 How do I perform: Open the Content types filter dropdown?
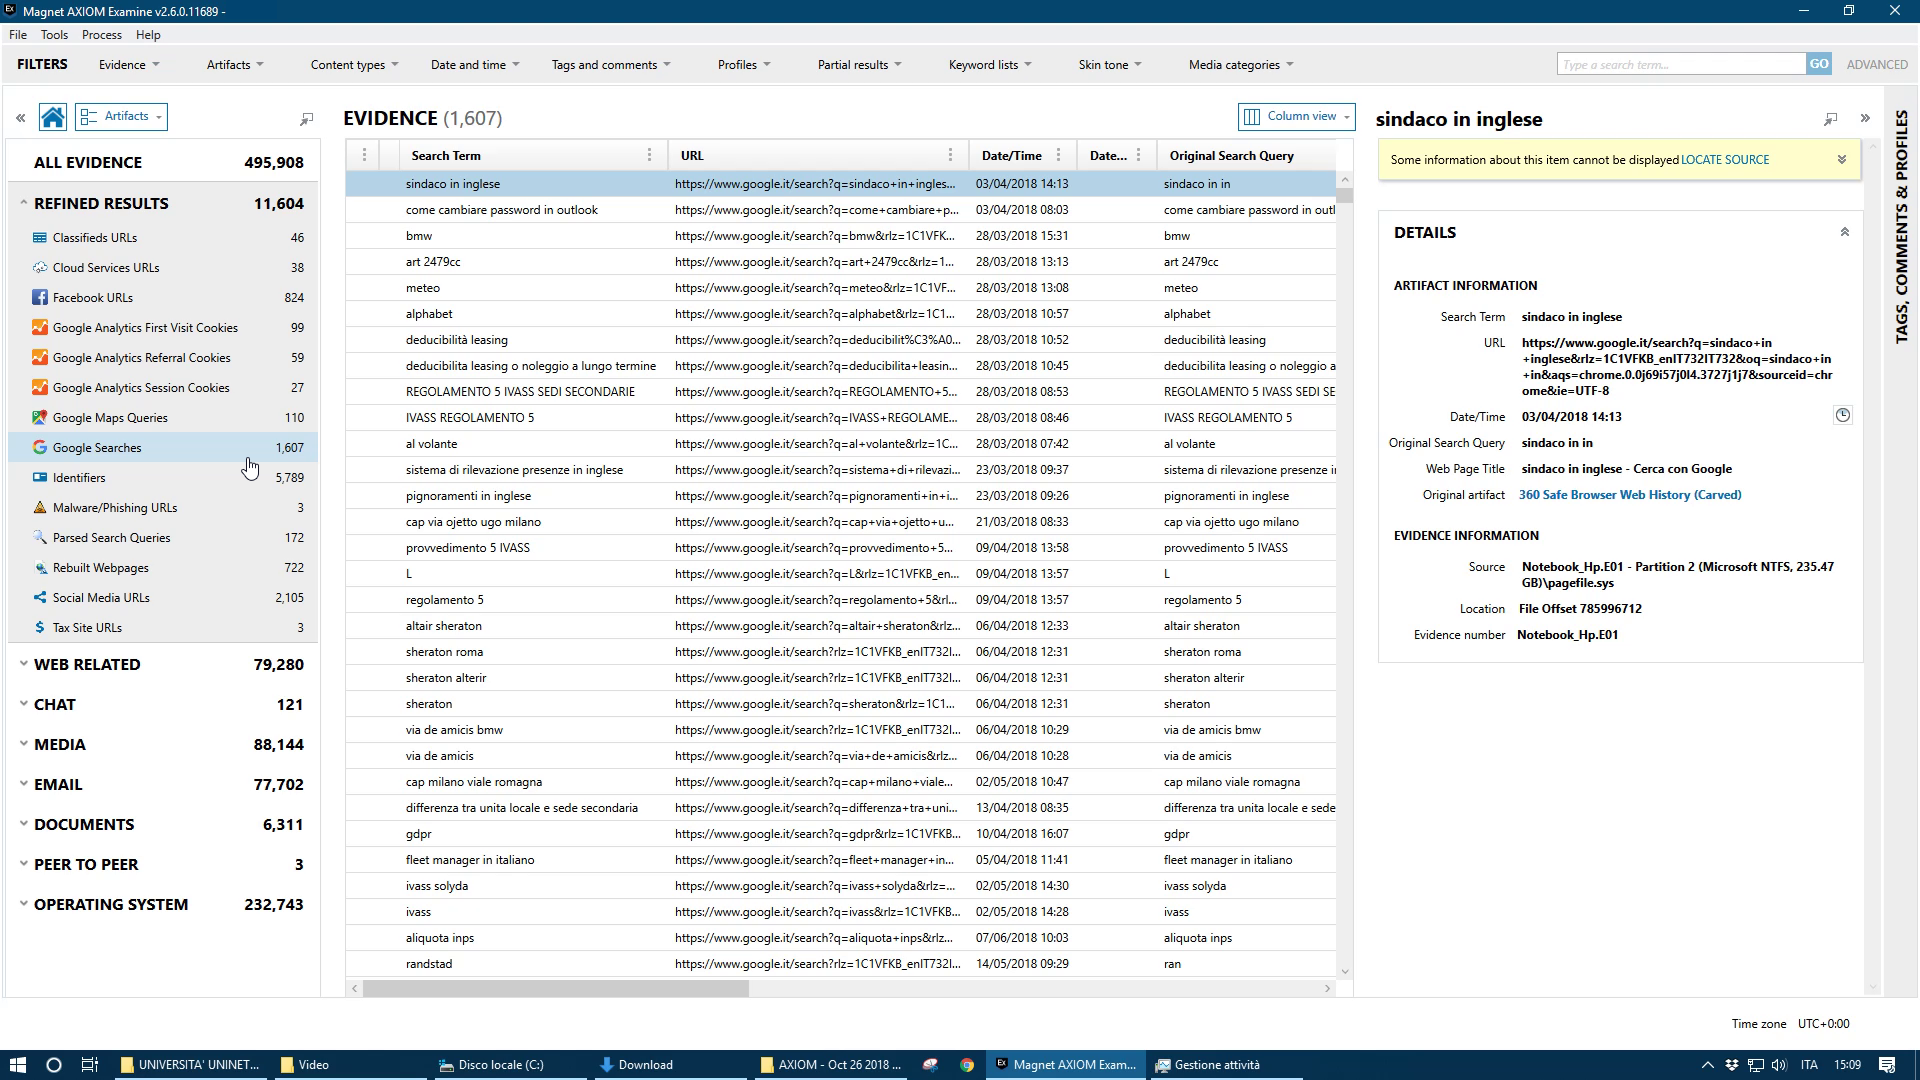[x=354, y=65]
